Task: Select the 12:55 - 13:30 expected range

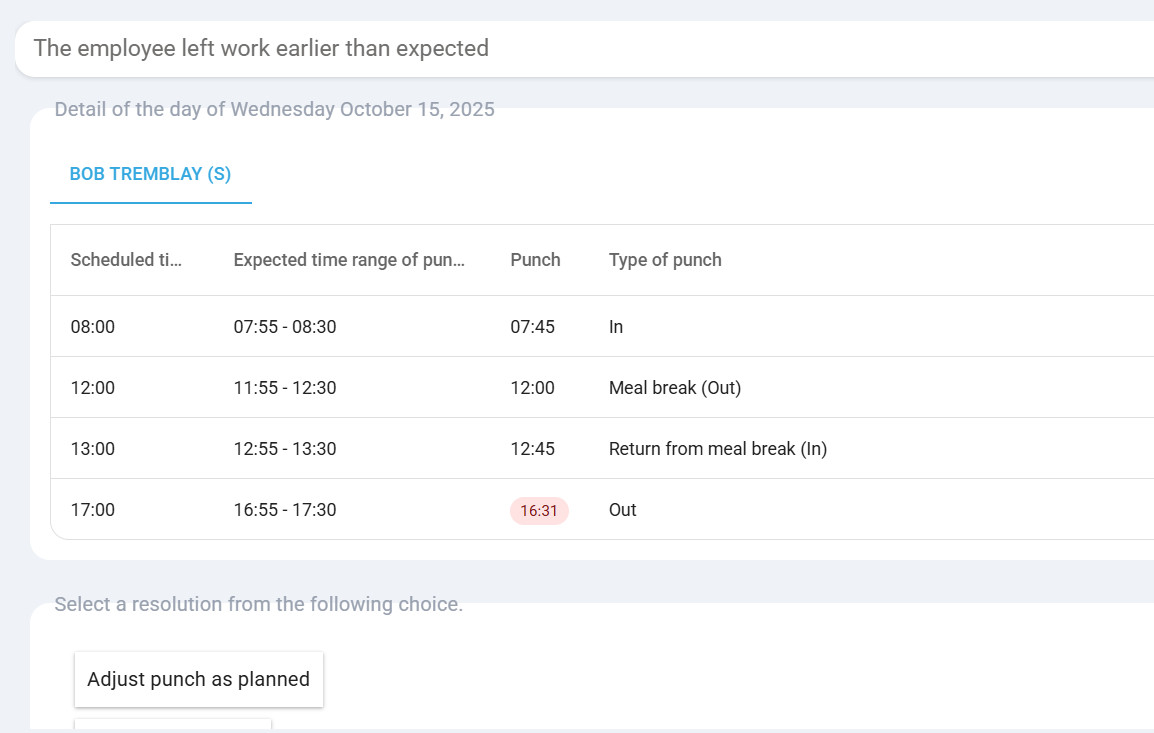Action: (285, 449)
